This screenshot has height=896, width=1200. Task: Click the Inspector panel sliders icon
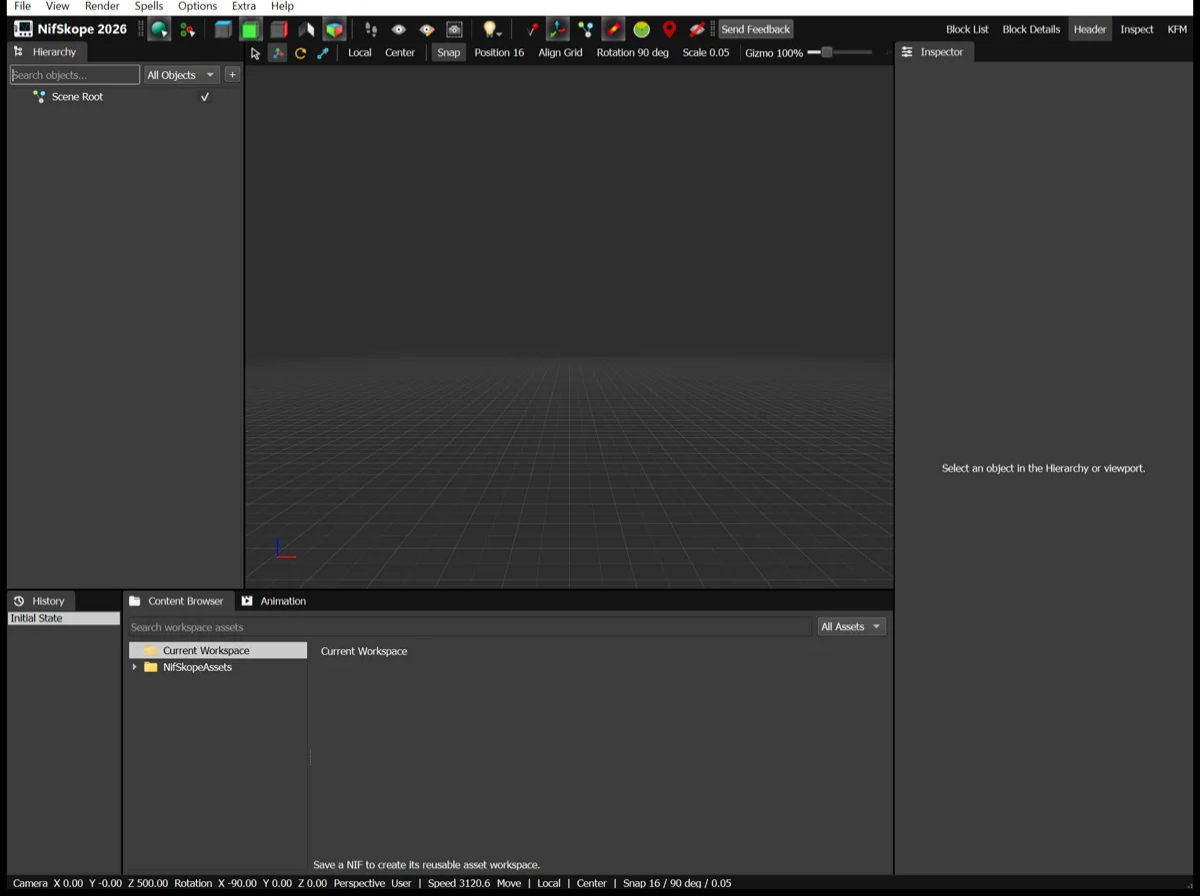(x=907, y=52)
